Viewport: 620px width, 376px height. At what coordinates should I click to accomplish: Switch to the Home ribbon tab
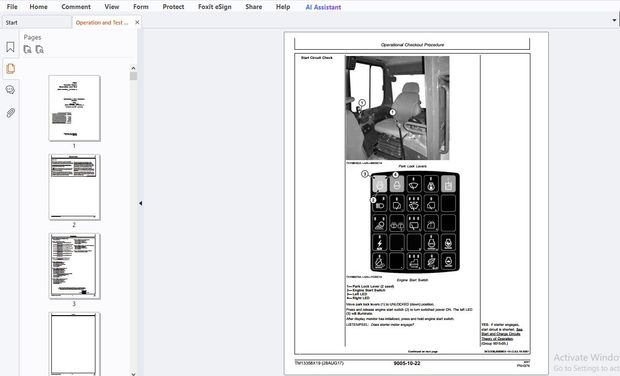point(38,7)
